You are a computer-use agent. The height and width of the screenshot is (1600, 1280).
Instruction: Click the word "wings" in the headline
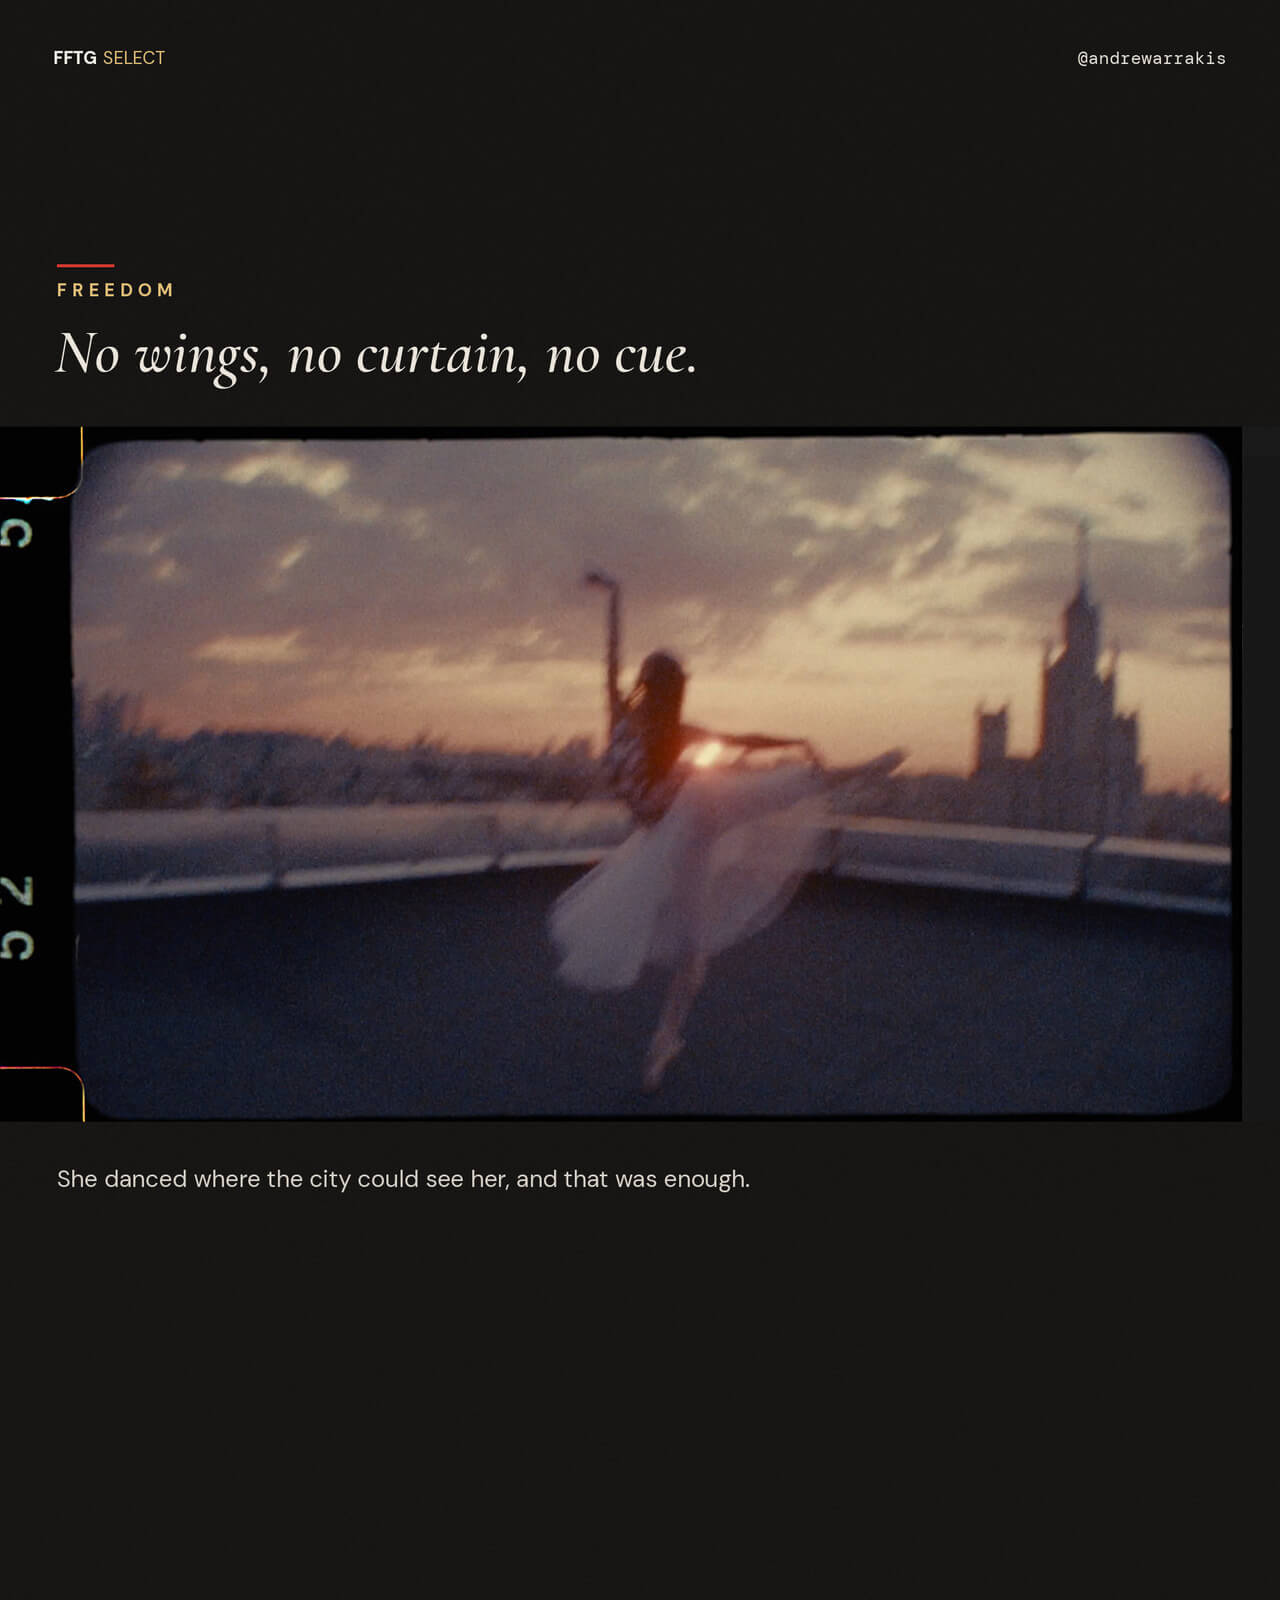[201, 357]
